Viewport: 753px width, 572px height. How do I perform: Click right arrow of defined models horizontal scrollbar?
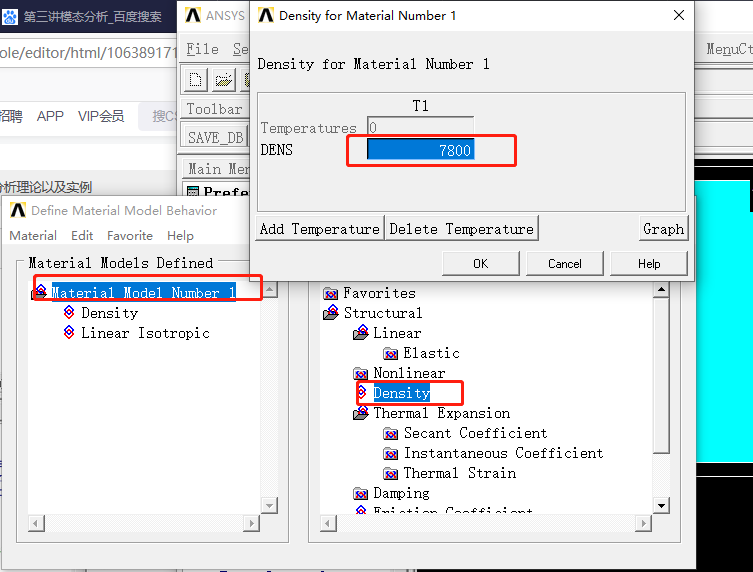pyautogui.click(x=251, y=523)
